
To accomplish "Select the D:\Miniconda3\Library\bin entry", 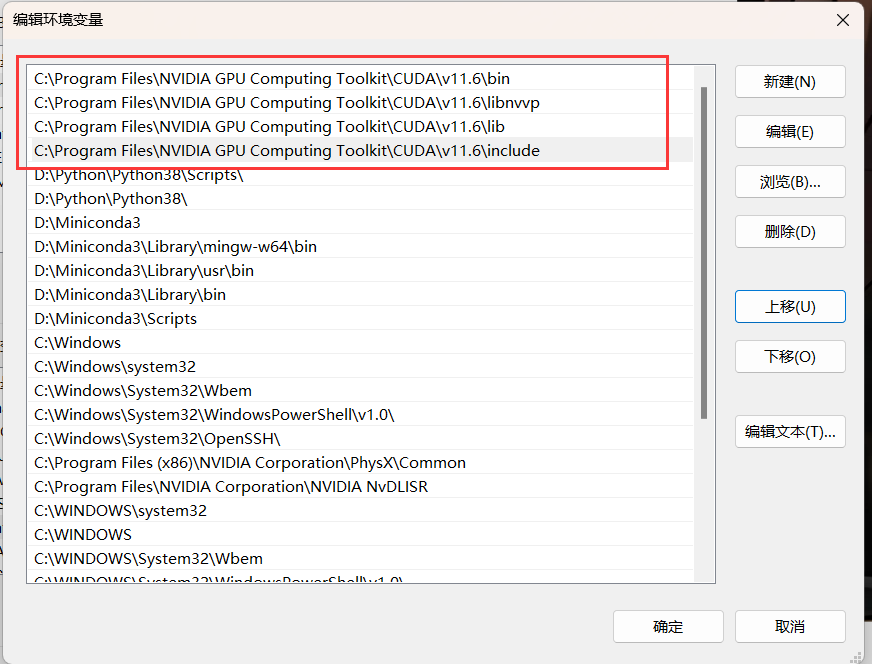I will [362, 294].
